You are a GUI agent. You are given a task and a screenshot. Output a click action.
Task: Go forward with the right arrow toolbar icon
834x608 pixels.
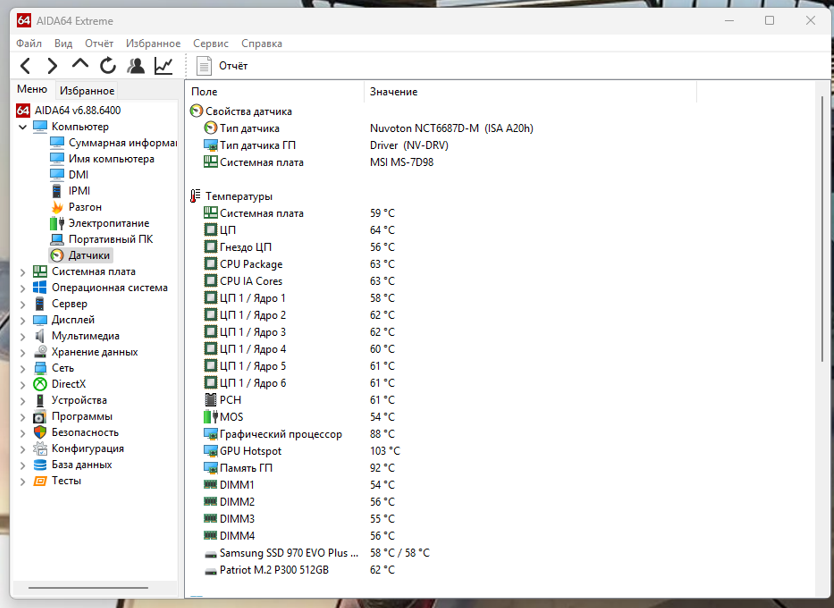[52, 66]
